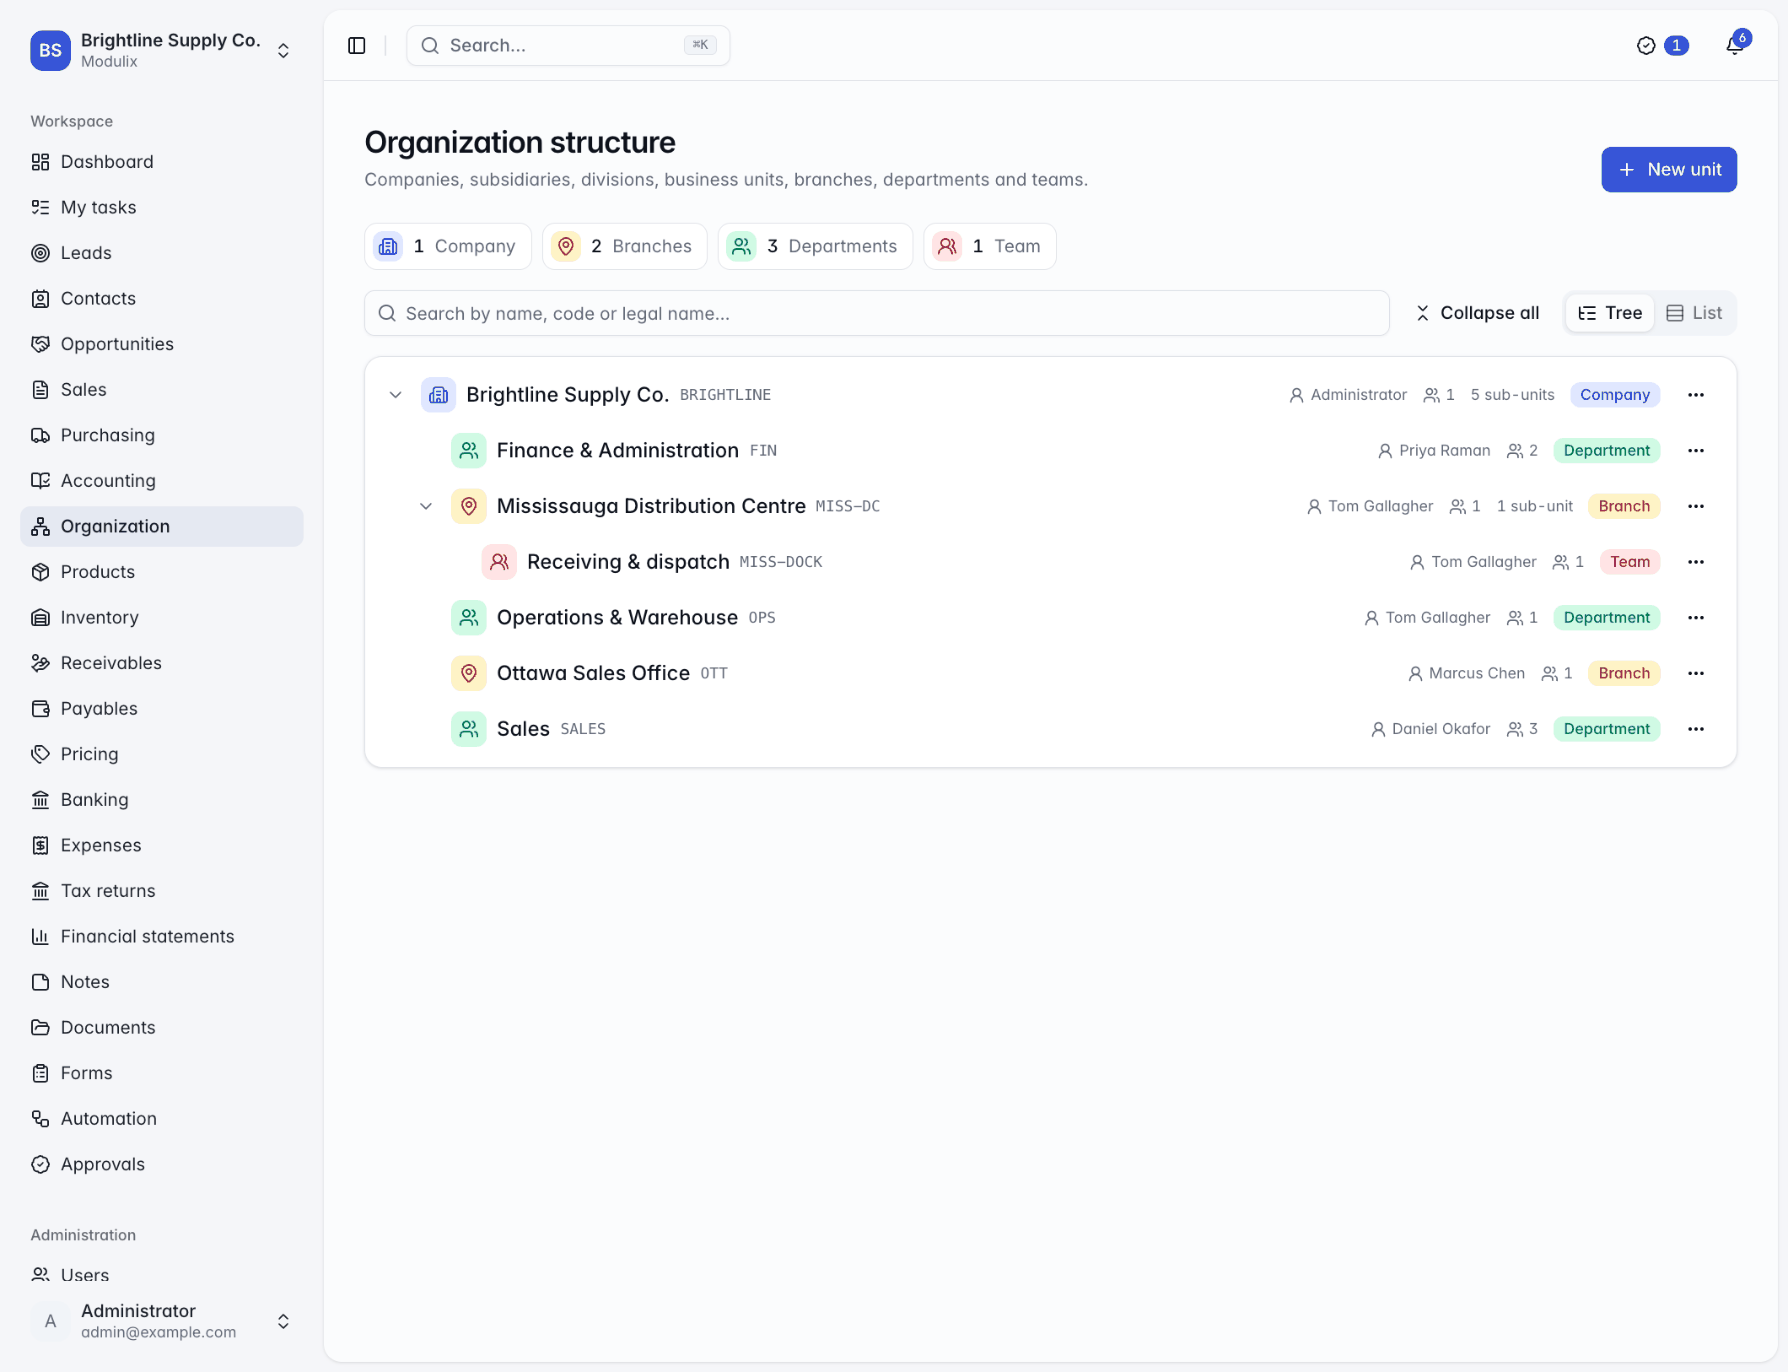
Task: Open more options for Ottawa Sales Office
Action: coord(1696,673)
